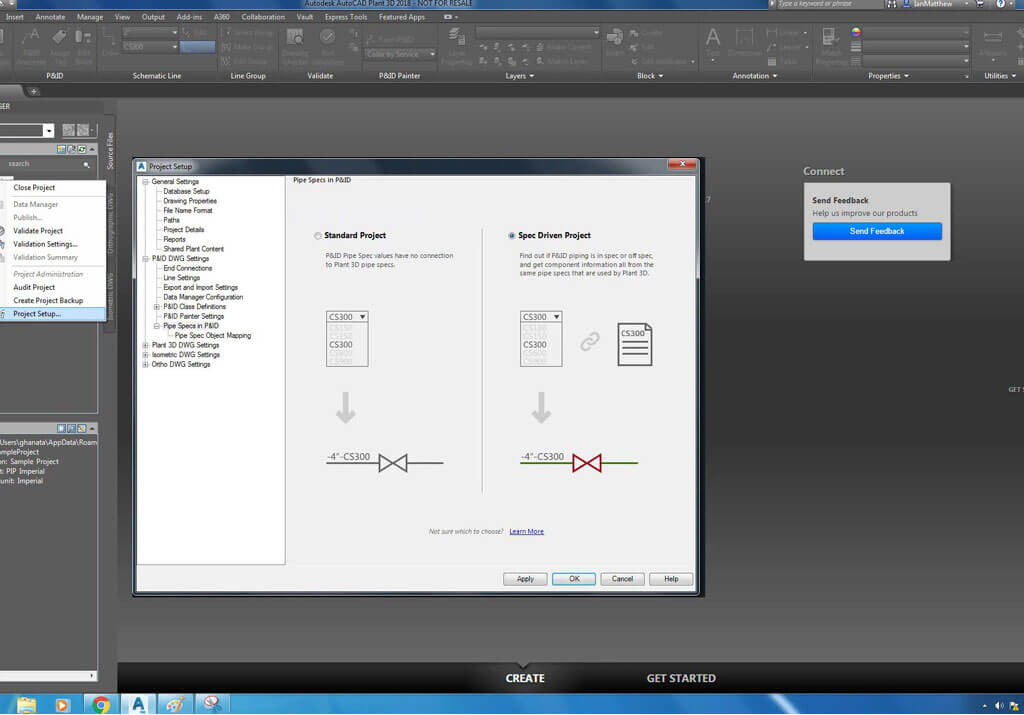Click the Send Feedback button
Viewport: 1024px width, 715px height.
(x=877, y=231)
